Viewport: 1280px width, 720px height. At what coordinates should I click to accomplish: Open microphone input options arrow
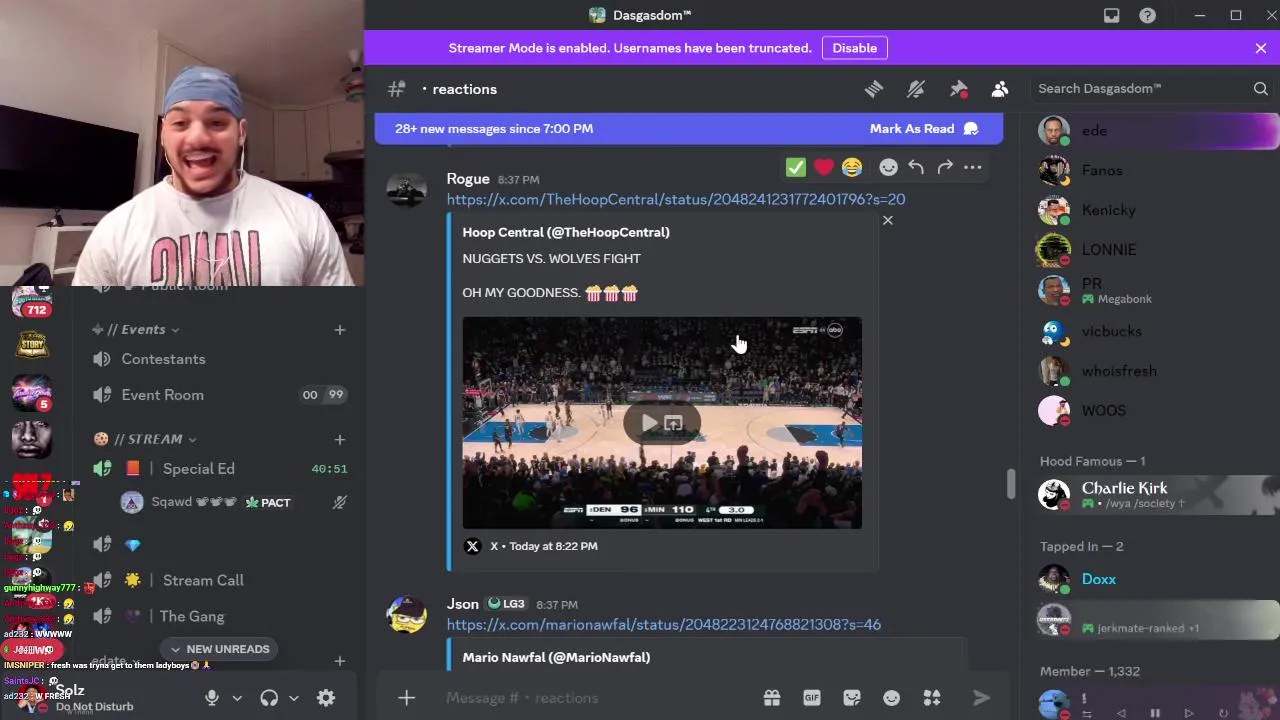pos(237,698)
